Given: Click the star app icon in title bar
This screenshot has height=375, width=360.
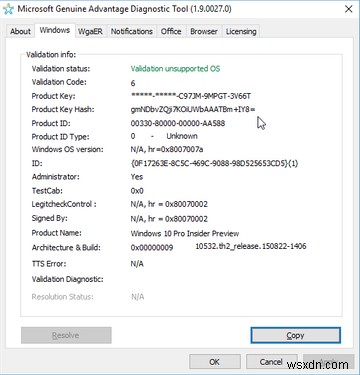Looking at the screenshot, I should pos(8,9).
